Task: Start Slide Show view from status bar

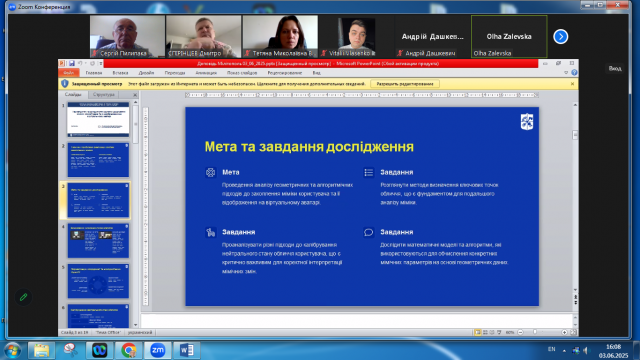Action: (499, 332)
